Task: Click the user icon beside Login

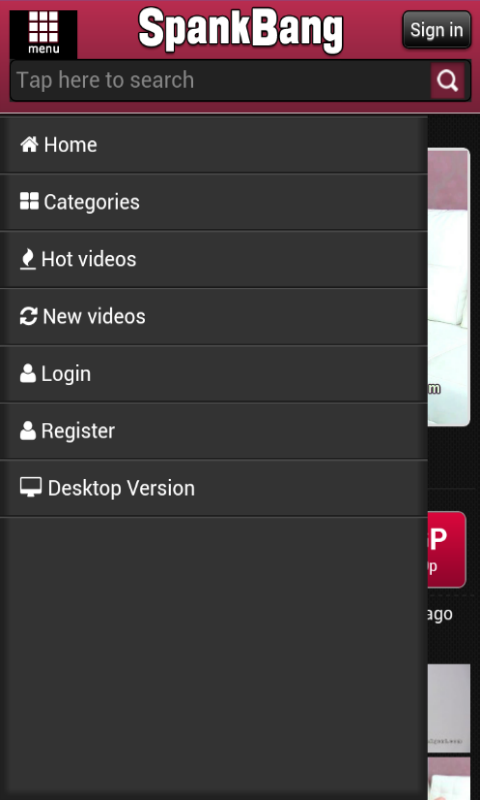Action: pyautogui.click(x=28, y=374)
